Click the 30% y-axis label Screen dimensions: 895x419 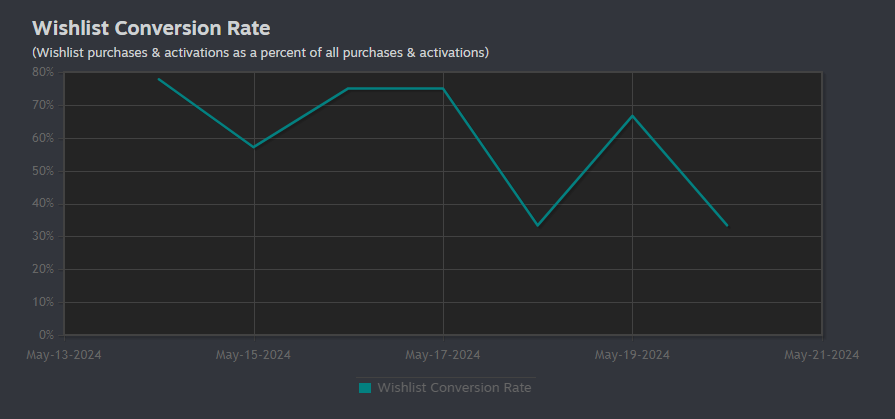(43, 237)
